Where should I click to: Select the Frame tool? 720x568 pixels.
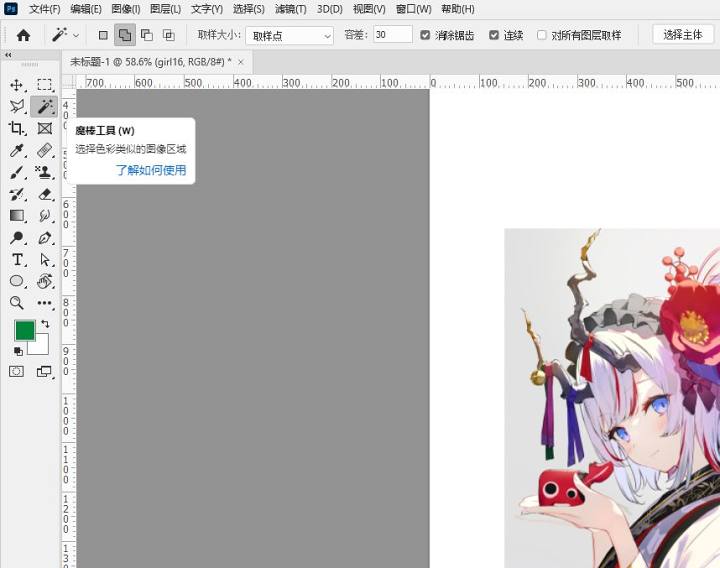pos(44,128)
